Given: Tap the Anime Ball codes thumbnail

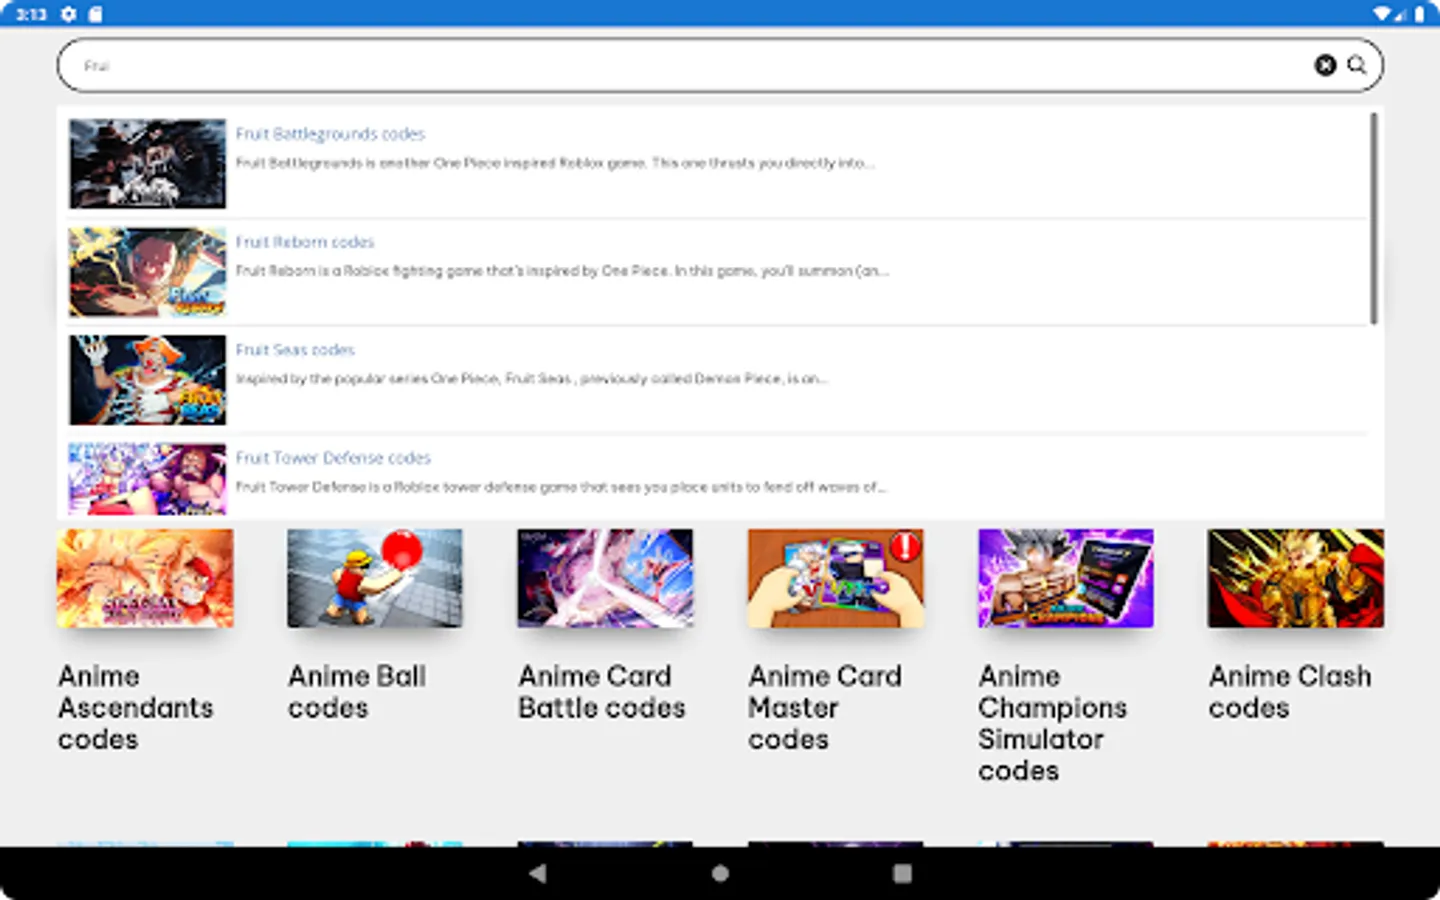Looking at the screenshot, I should 375,578.
